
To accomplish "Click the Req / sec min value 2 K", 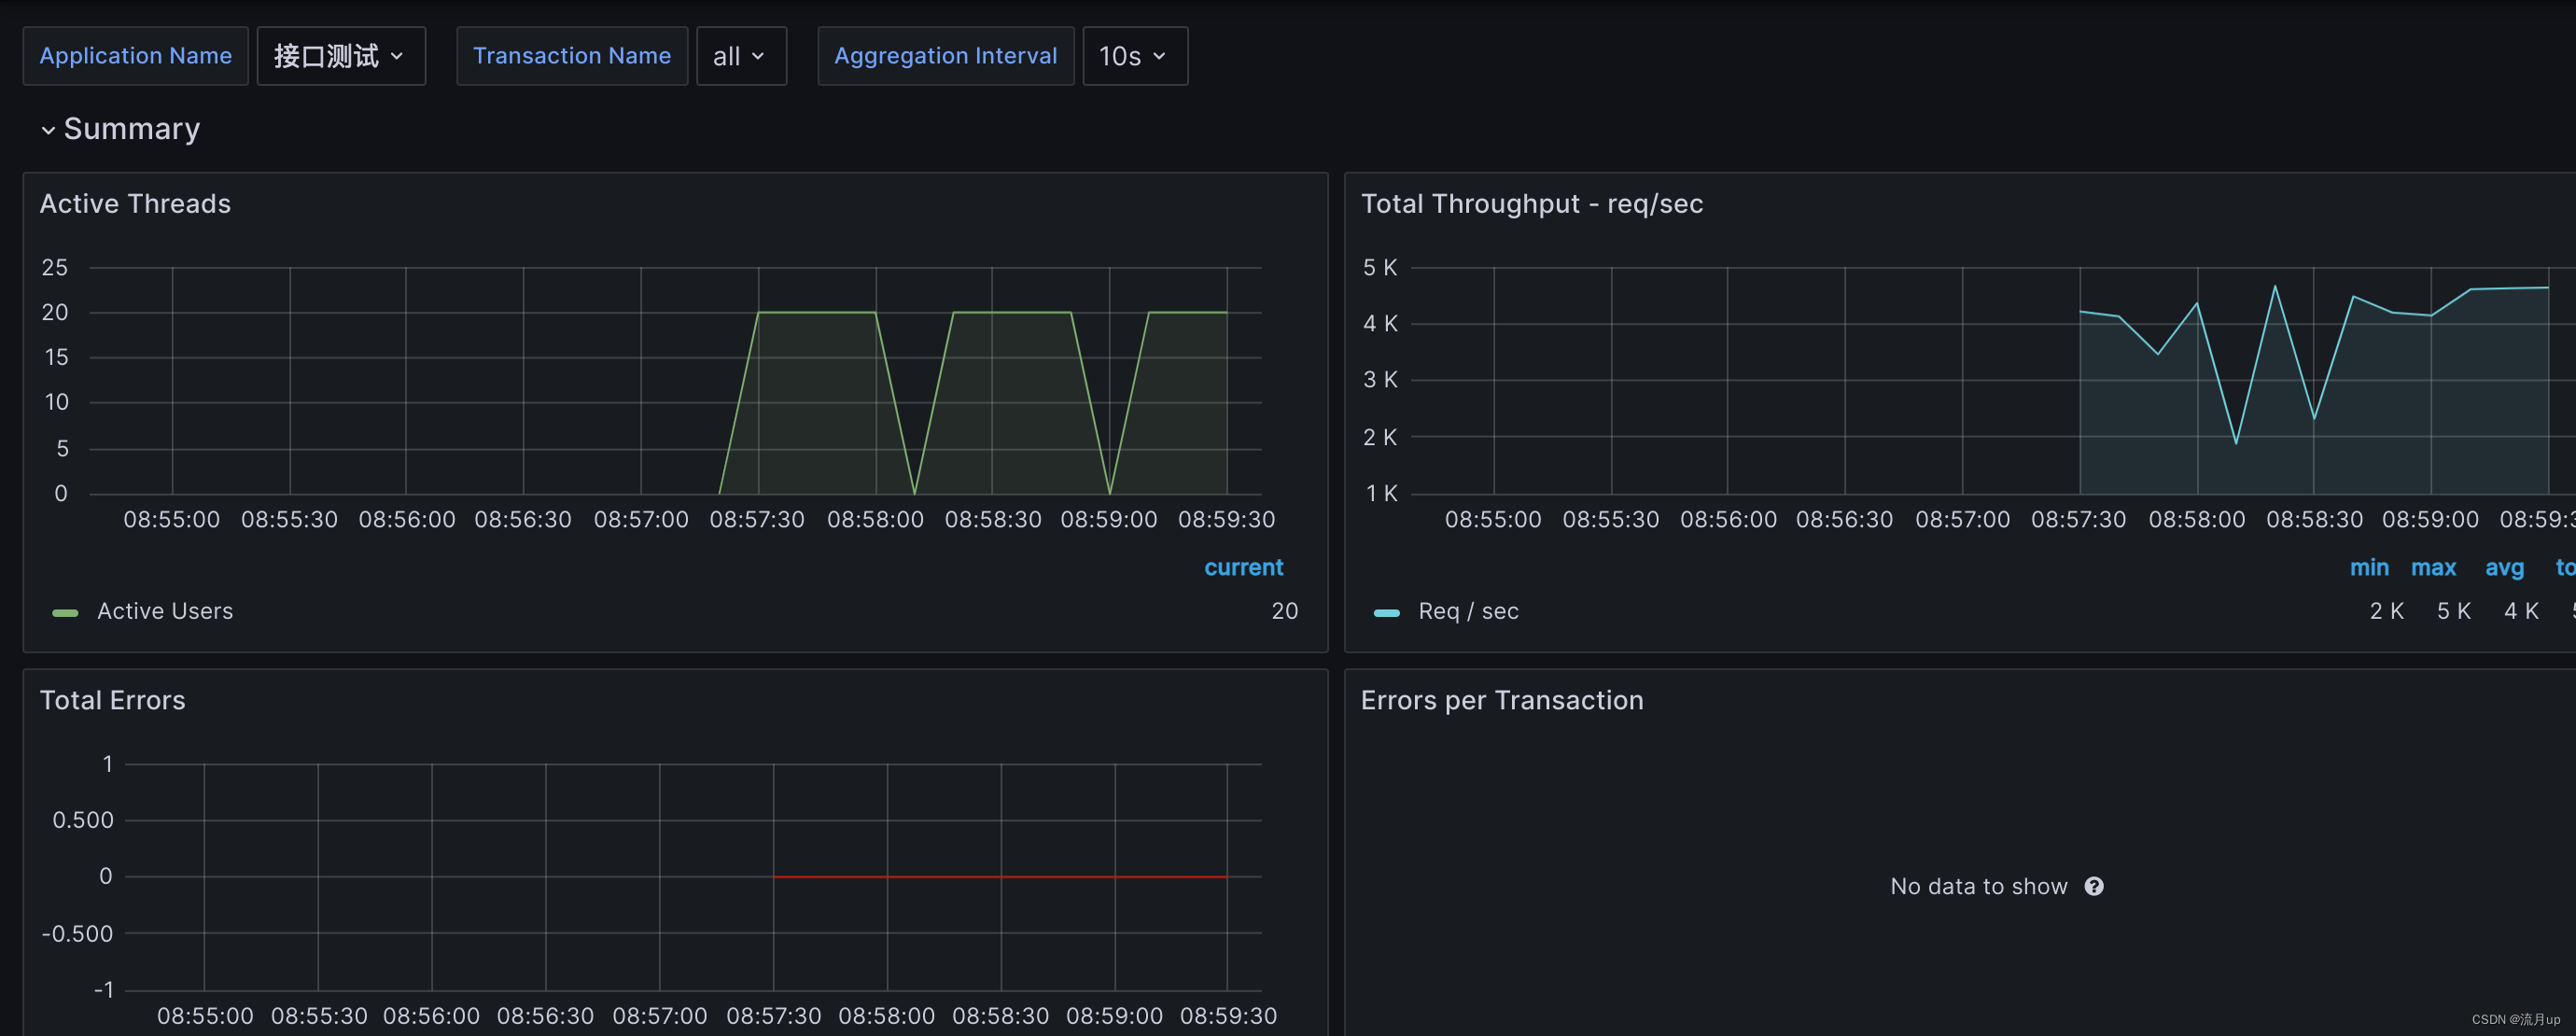I will [2386, 611].
